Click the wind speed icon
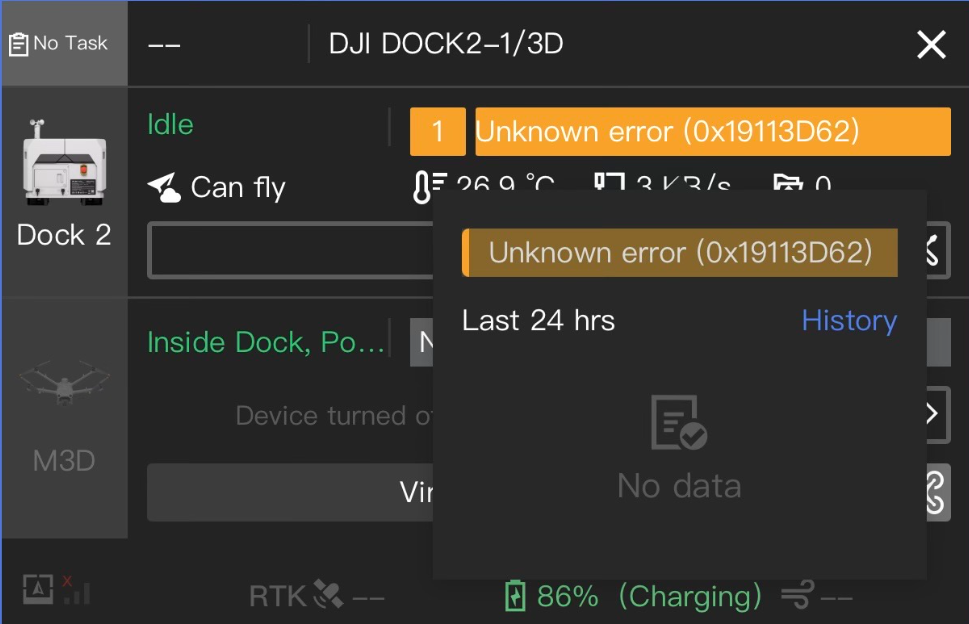Viewport: 969px width, 624px height. (x=798, y=595)
